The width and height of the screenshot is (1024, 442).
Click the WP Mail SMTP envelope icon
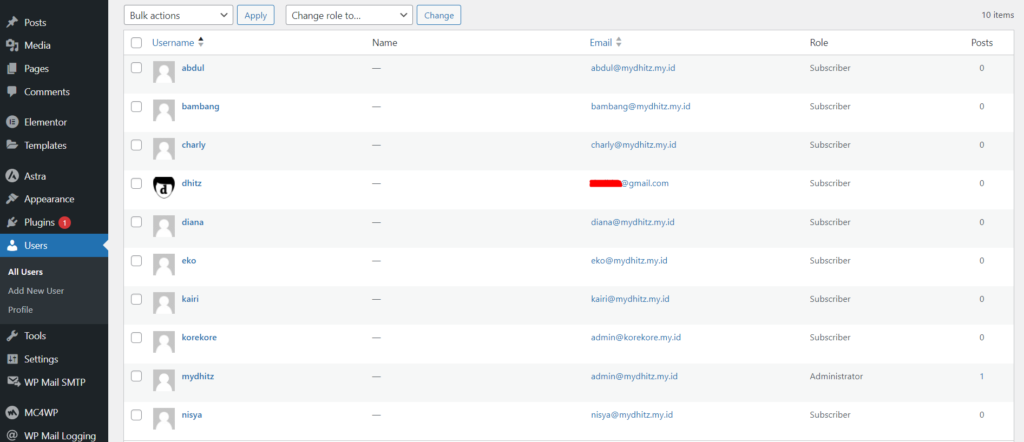(12, 382)
